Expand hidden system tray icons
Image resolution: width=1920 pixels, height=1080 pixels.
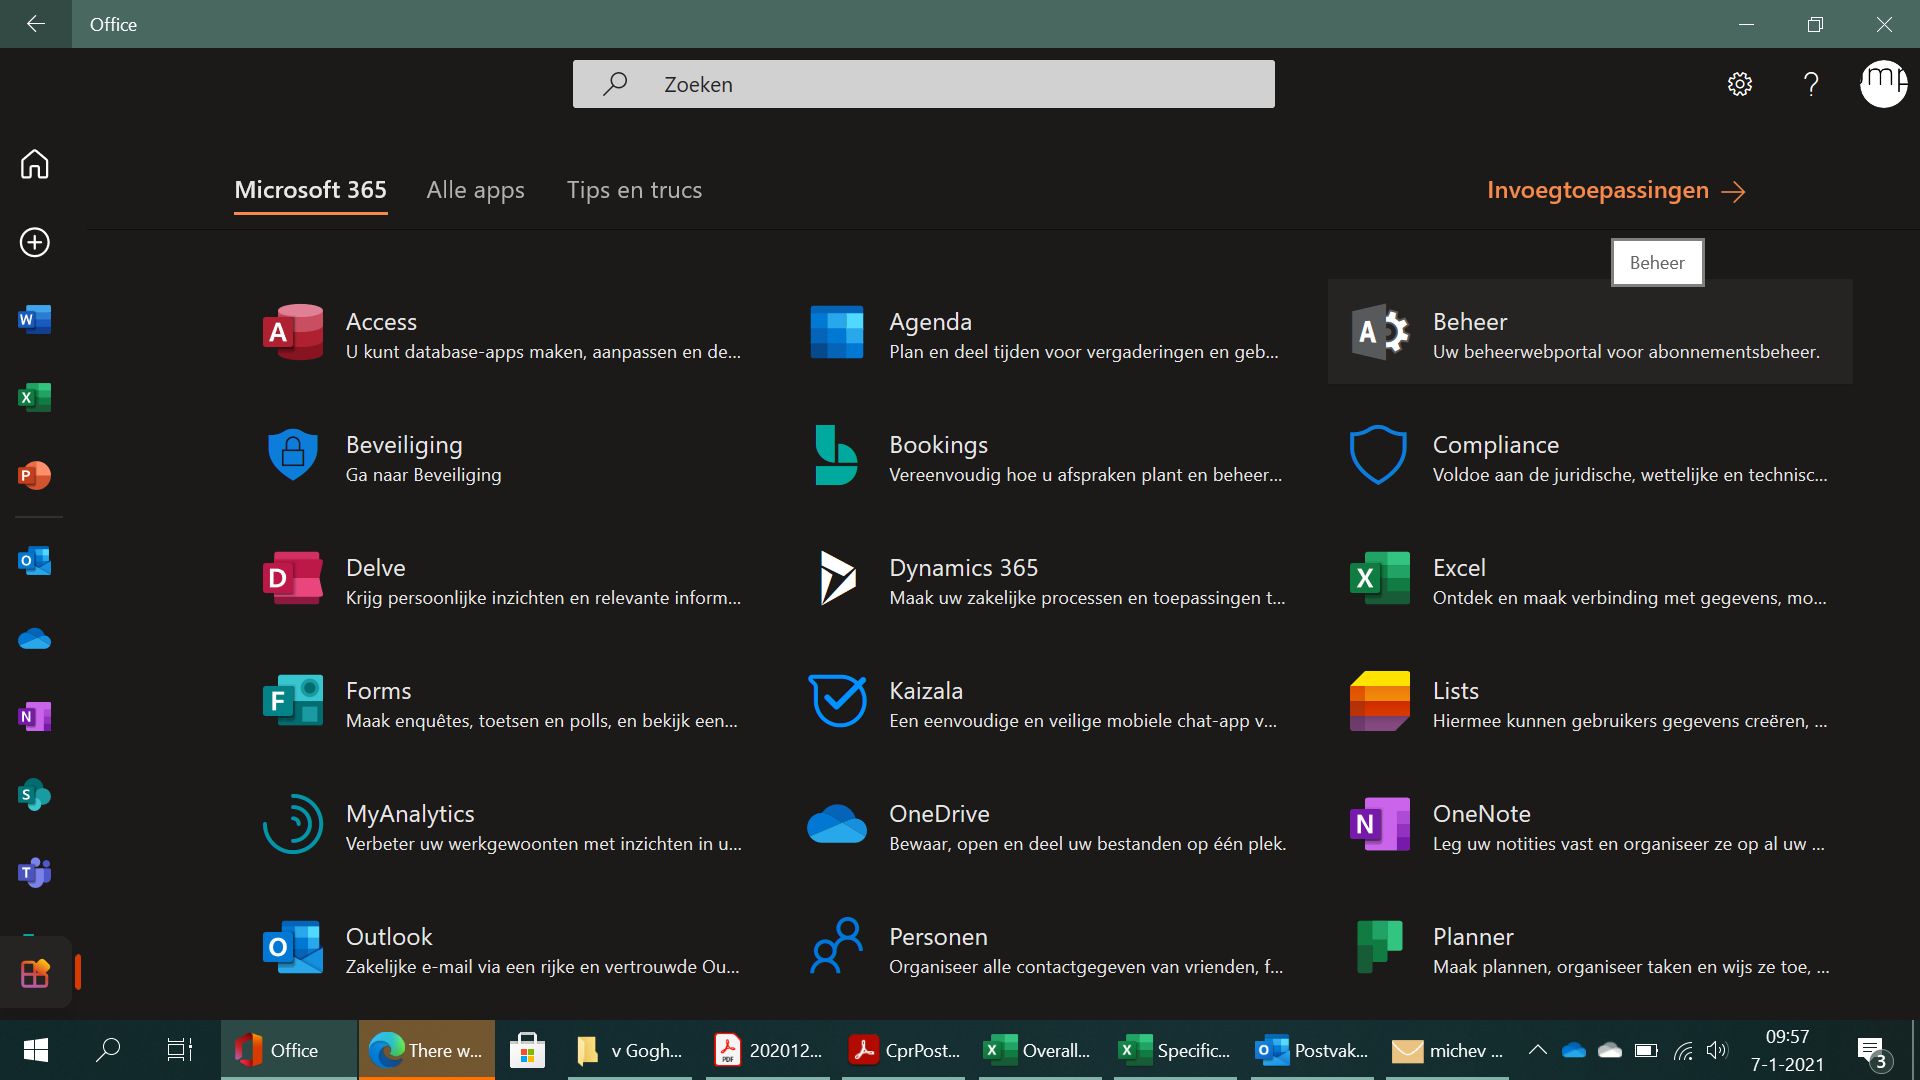pos(1537,1050)
